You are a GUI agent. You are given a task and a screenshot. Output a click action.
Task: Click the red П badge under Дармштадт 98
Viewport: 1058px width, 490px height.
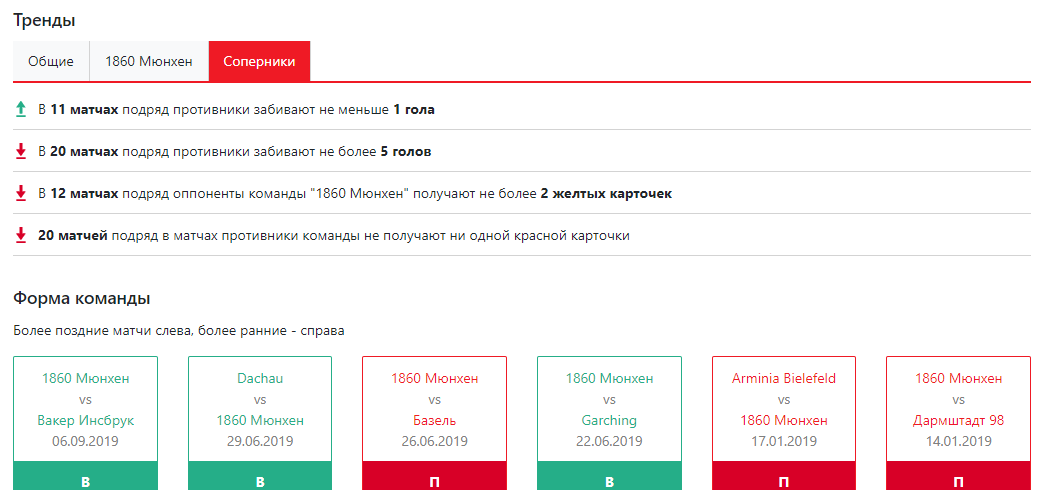958,480
